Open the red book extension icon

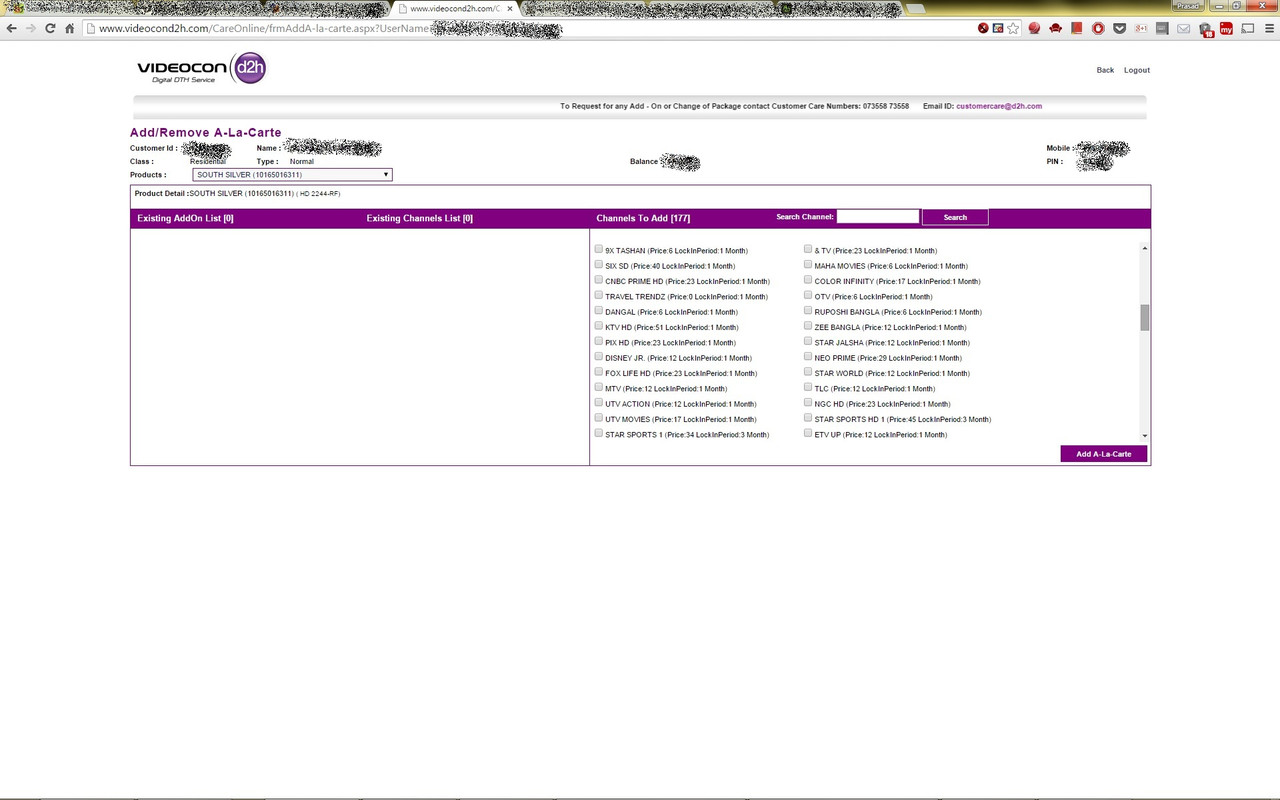[1076, 28]
